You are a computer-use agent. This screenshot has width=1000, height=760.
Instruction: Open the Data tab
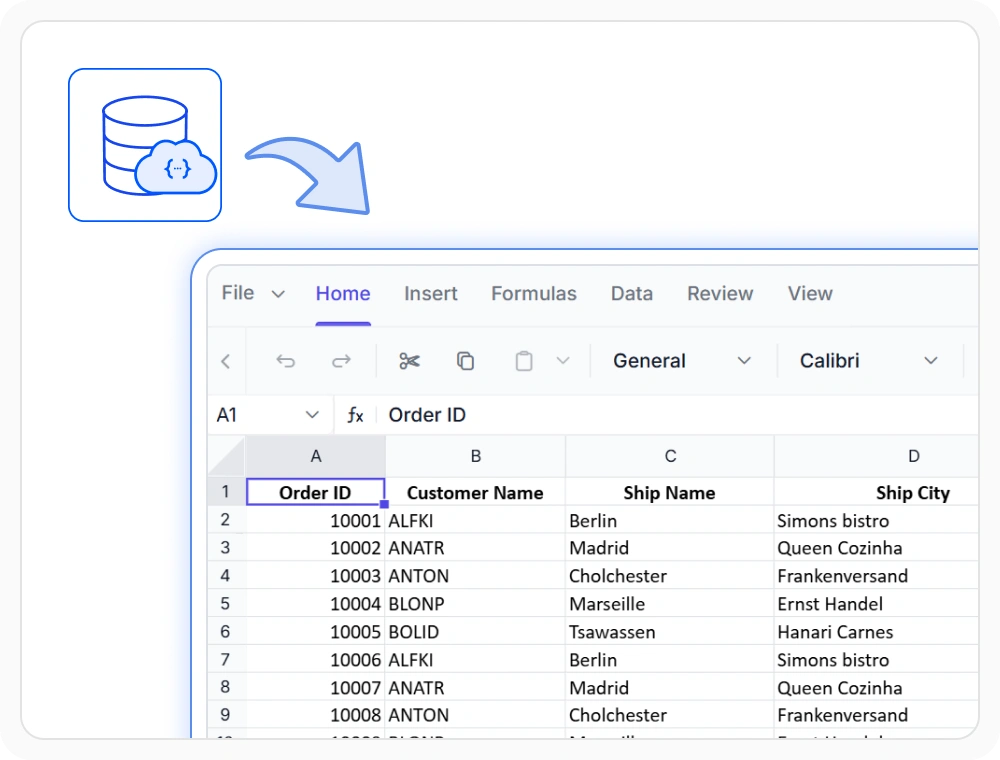pyautogui.click(x=632, y=293)
